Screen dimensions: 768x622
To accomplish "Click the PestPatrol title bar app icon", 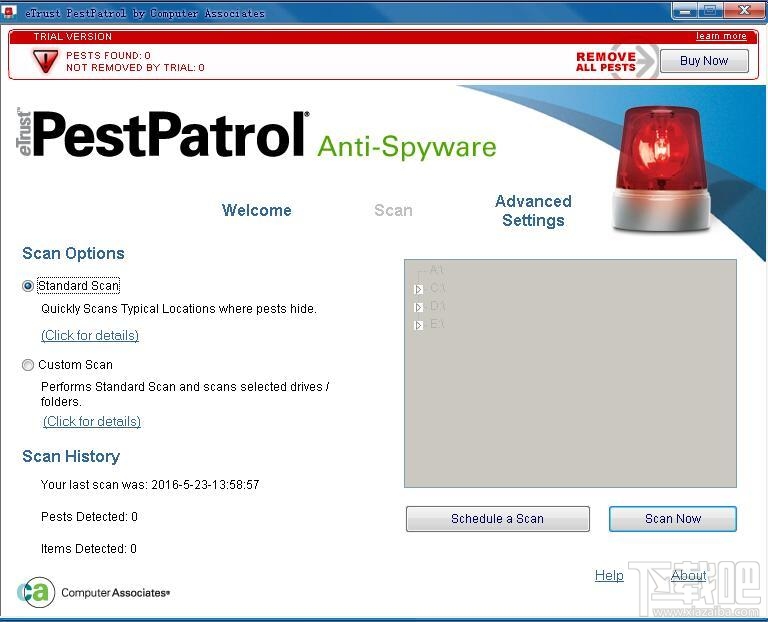I will 9,12.
